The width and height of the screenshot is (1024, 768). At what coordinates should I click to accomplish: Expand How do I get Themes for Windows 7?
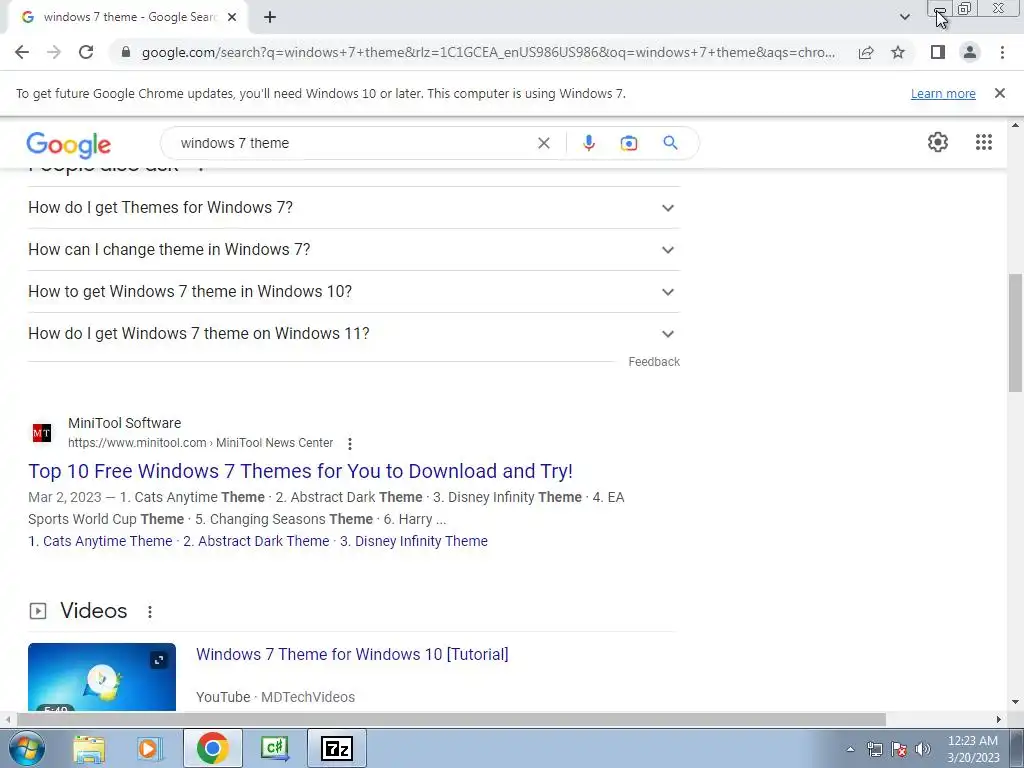click(x=354, y=208)
